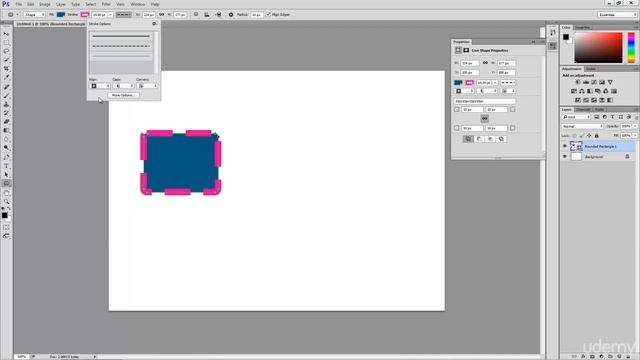Select the Move tool
640x360 pixels.
(6, 34)
